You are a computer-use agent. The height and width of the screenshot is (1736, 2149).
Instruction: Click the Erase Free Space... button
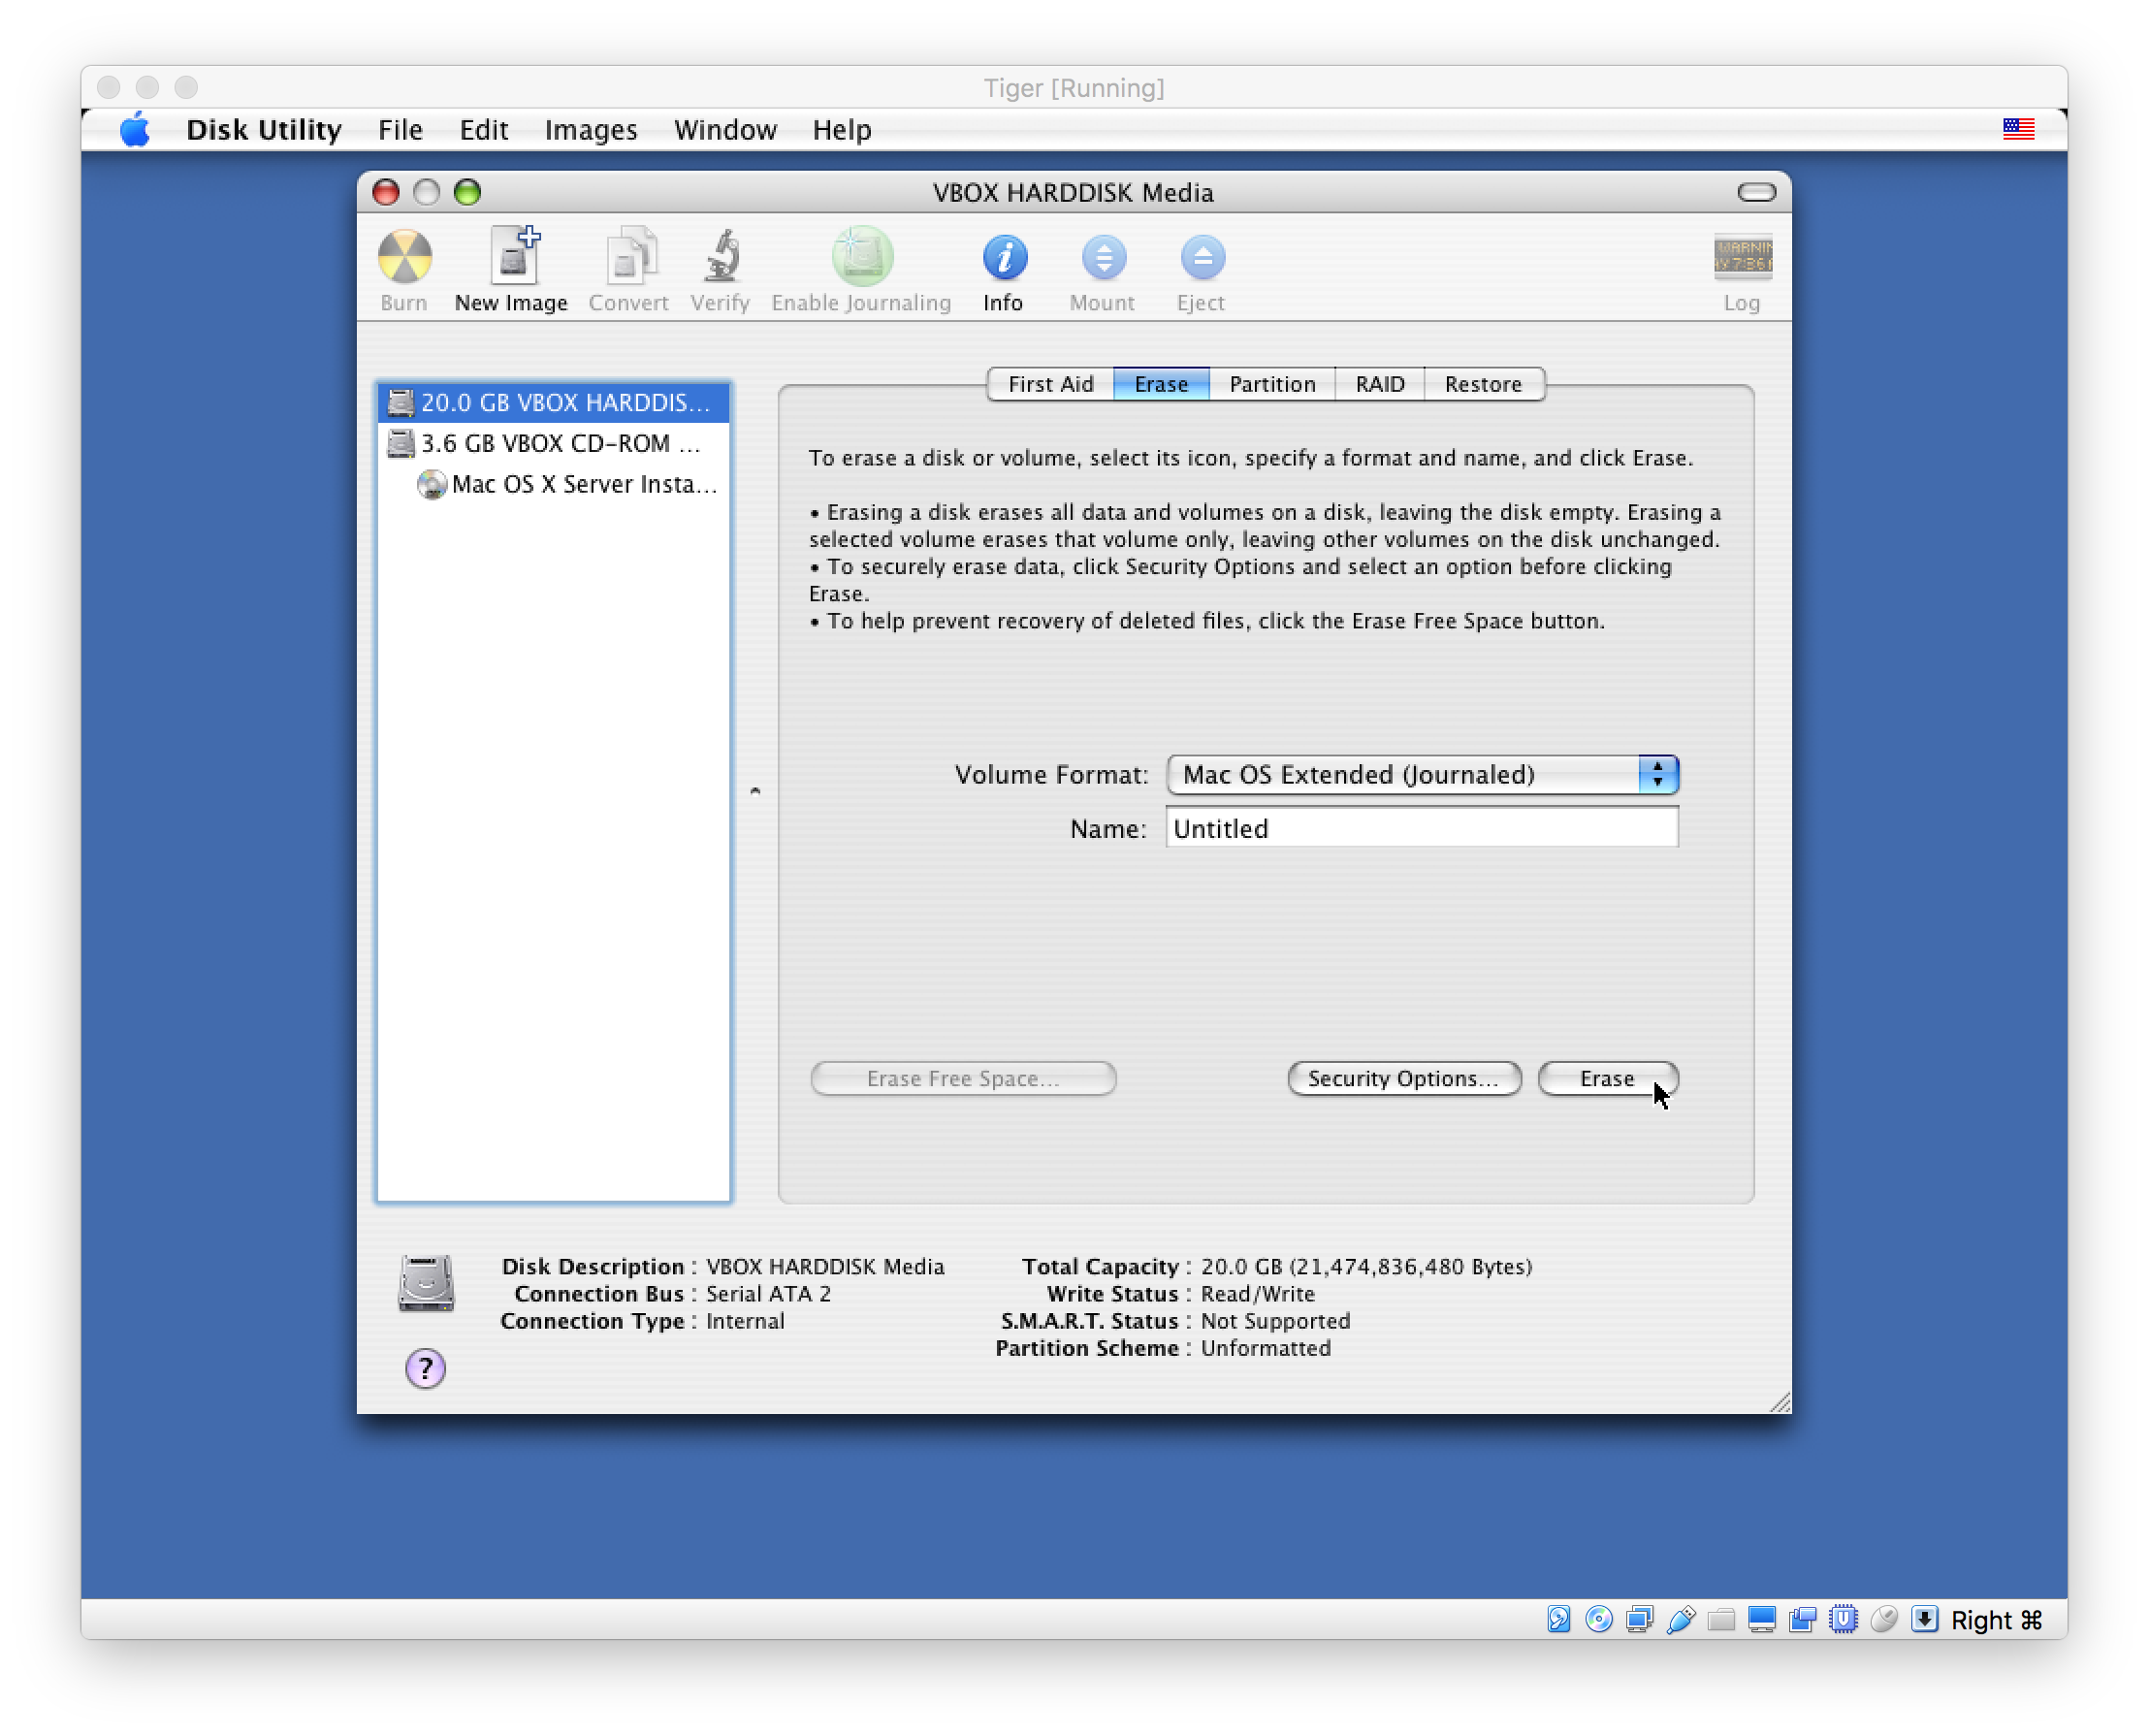pos(963,1079)
